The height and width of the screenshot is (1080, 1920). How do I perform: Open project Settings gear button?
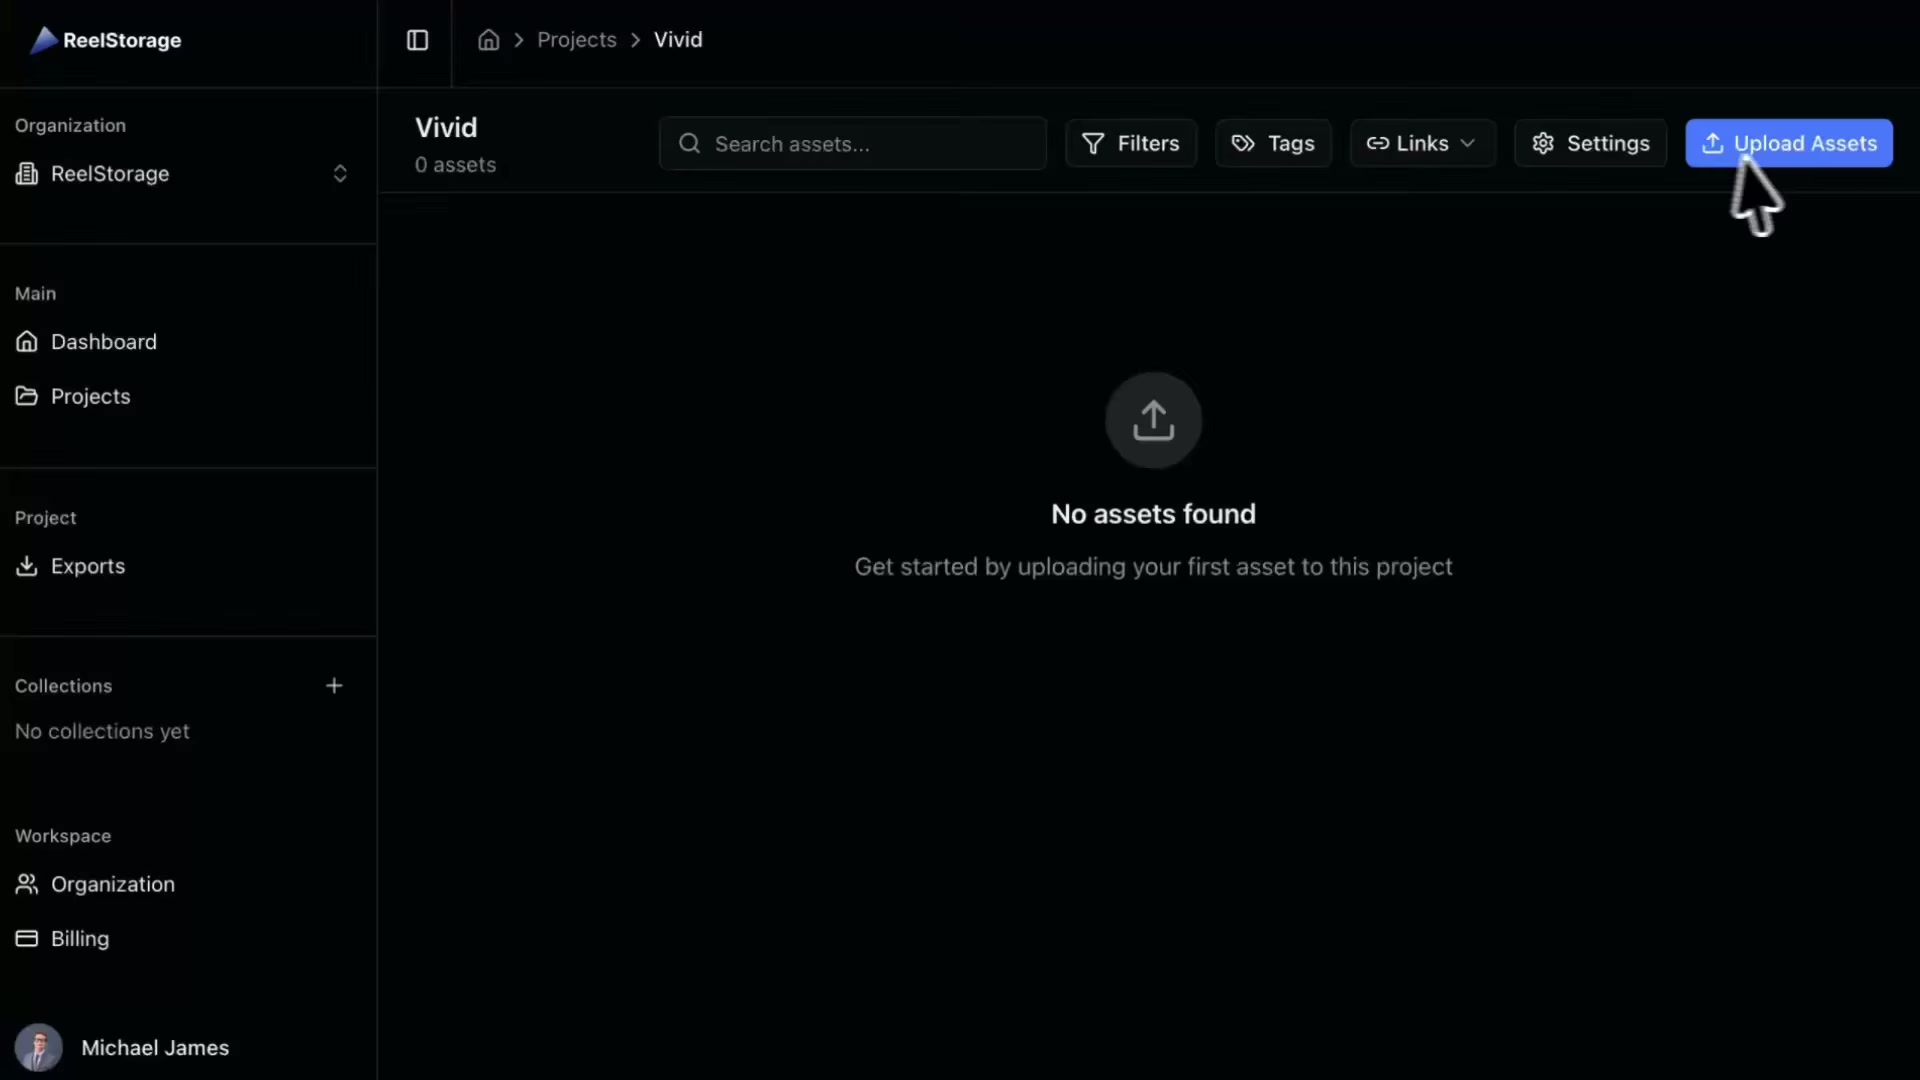1590,144
